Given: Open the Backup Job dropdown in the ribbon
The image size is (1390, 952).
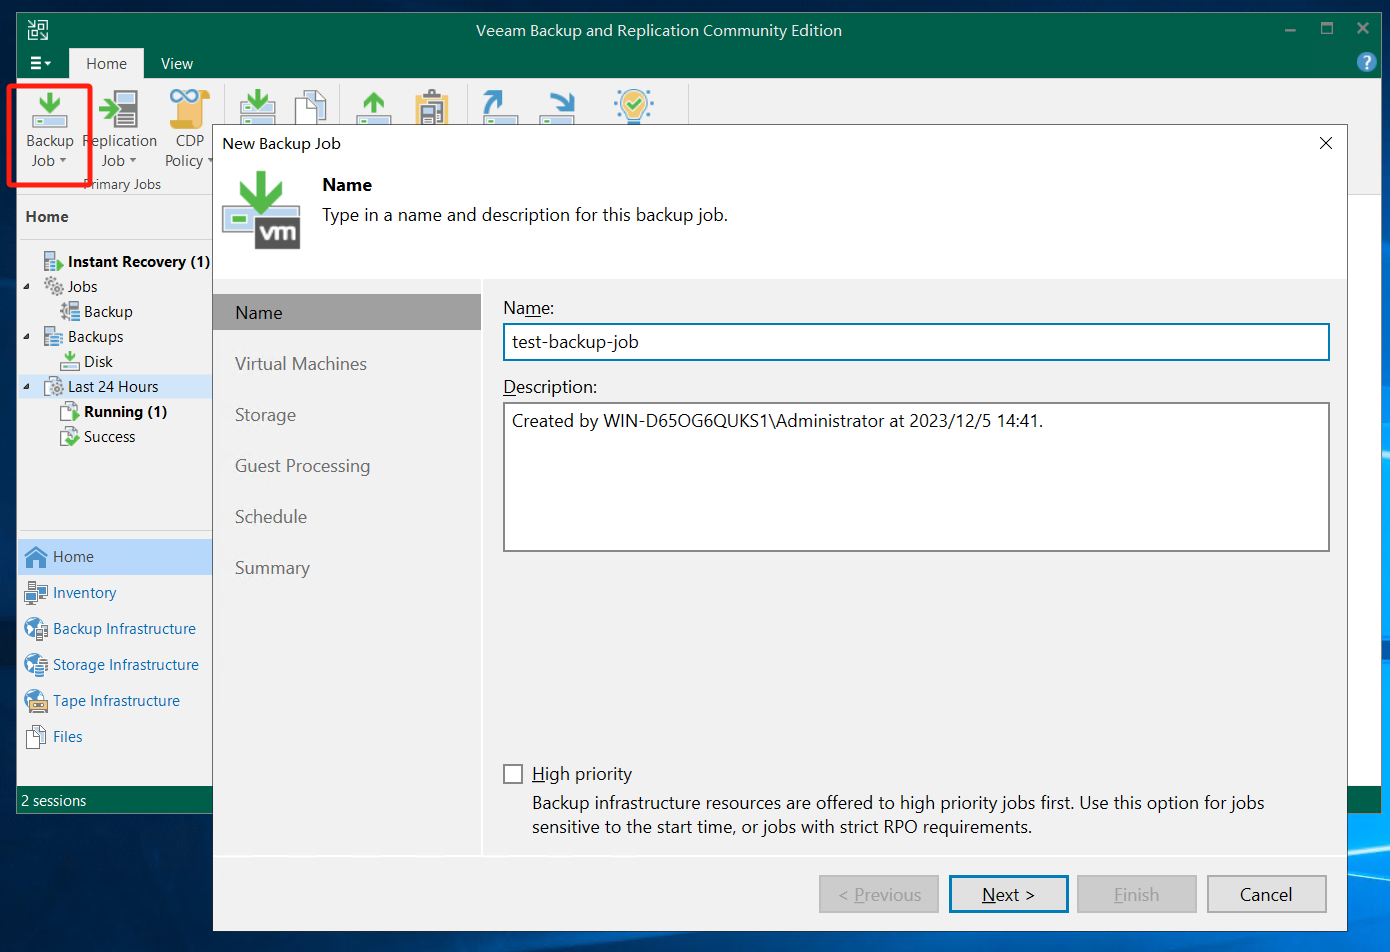Looking at the screenshot, I should click(49, 131).
